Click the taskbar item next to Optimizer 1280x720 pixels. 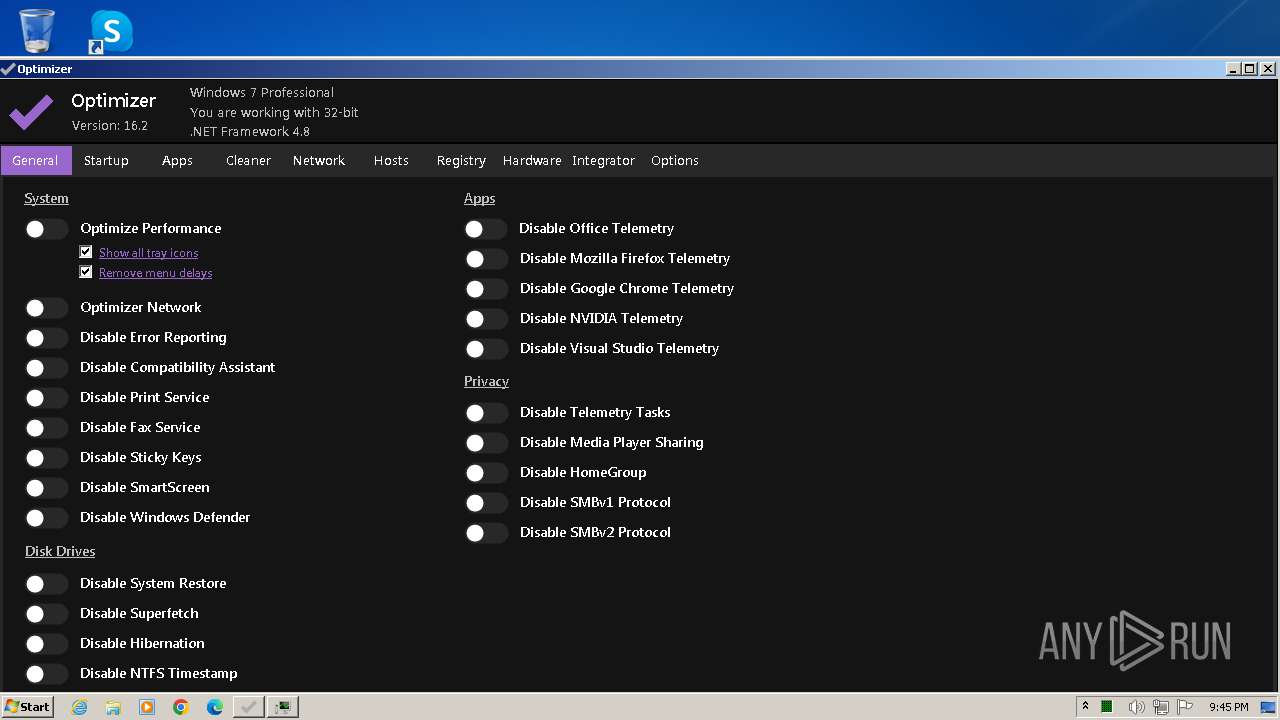point(283,707)
